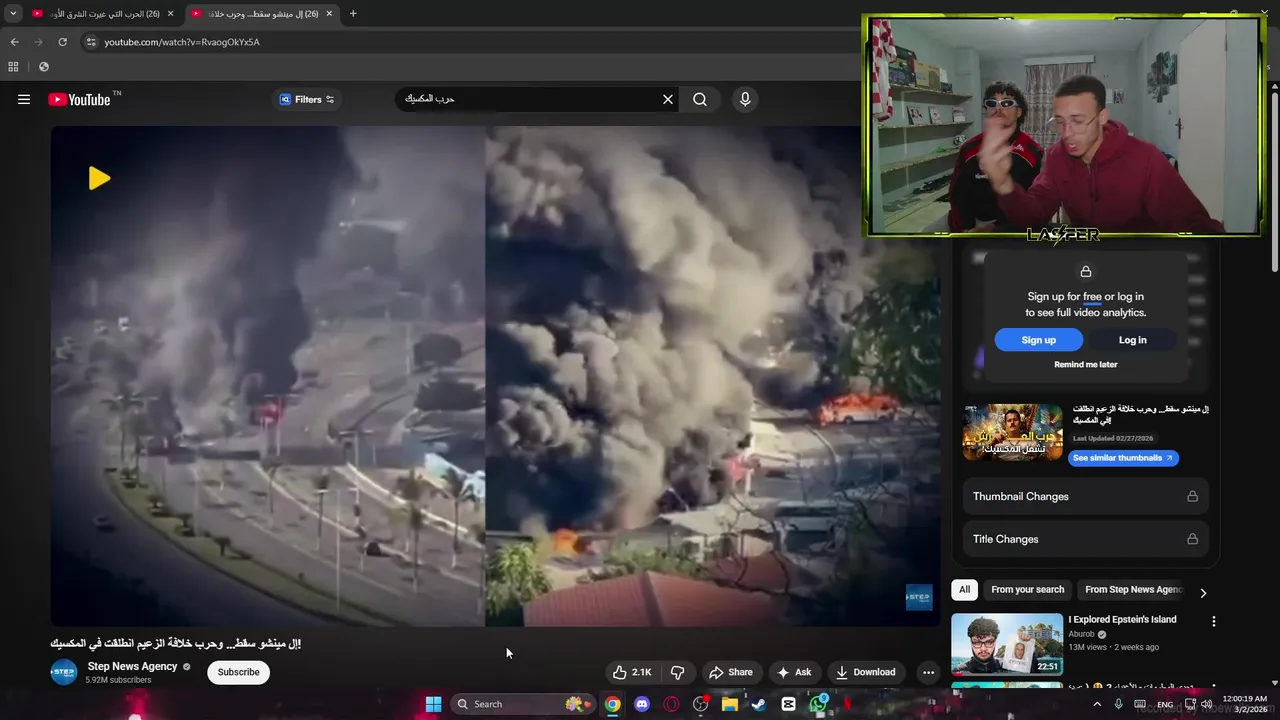Open I Explored Epstein's Island title
Image resolution: width=1280 pixels, height=720 pixels.
pyautogui.click(x=1122, y=620)
